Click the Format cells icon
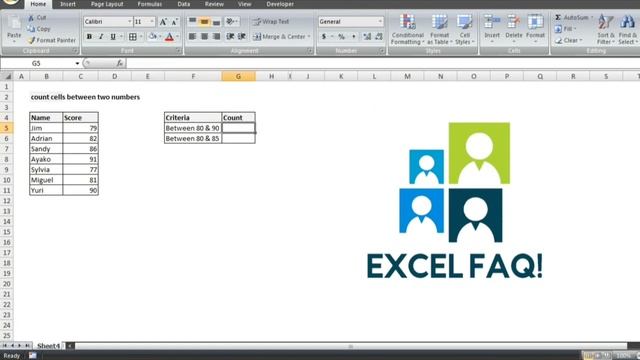This screenshot has height=360, width=640. [x=535, y=21]
